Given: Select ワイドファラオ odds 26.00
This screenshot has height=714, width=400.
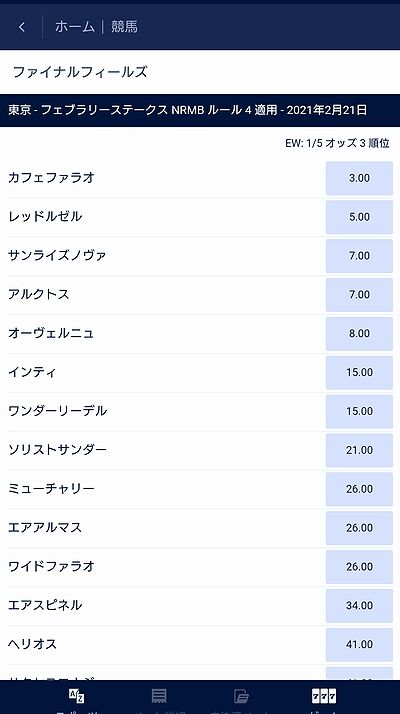Looking at the screenshot, I should click(x=359, y=566).
